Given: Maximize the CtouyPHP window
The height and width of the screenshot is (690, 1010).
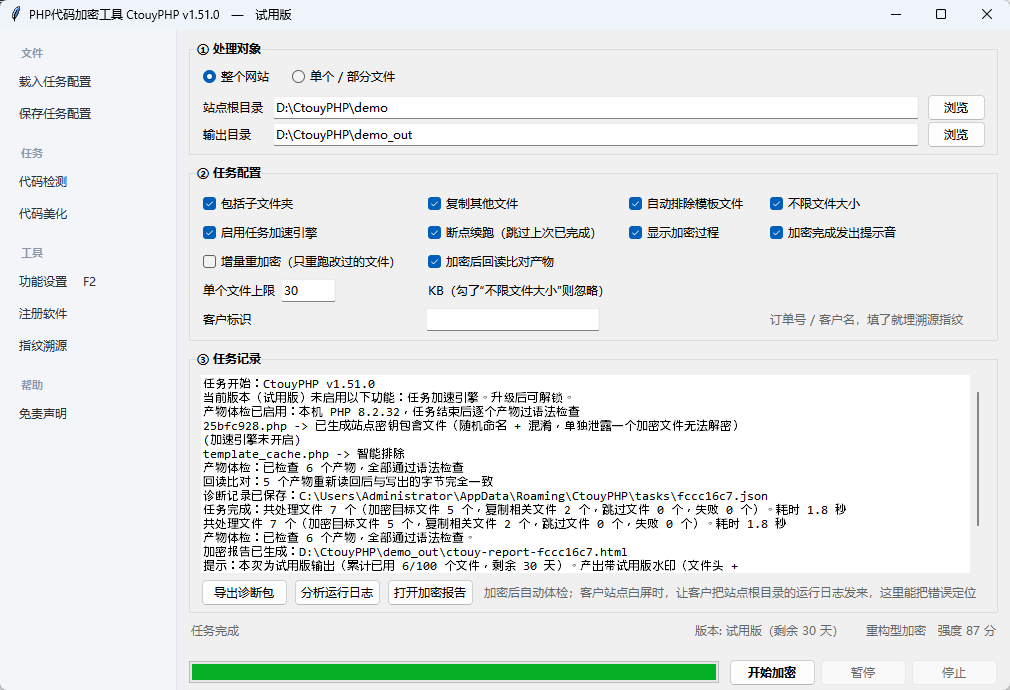Looking at the screenshot, I should point(941,14).
